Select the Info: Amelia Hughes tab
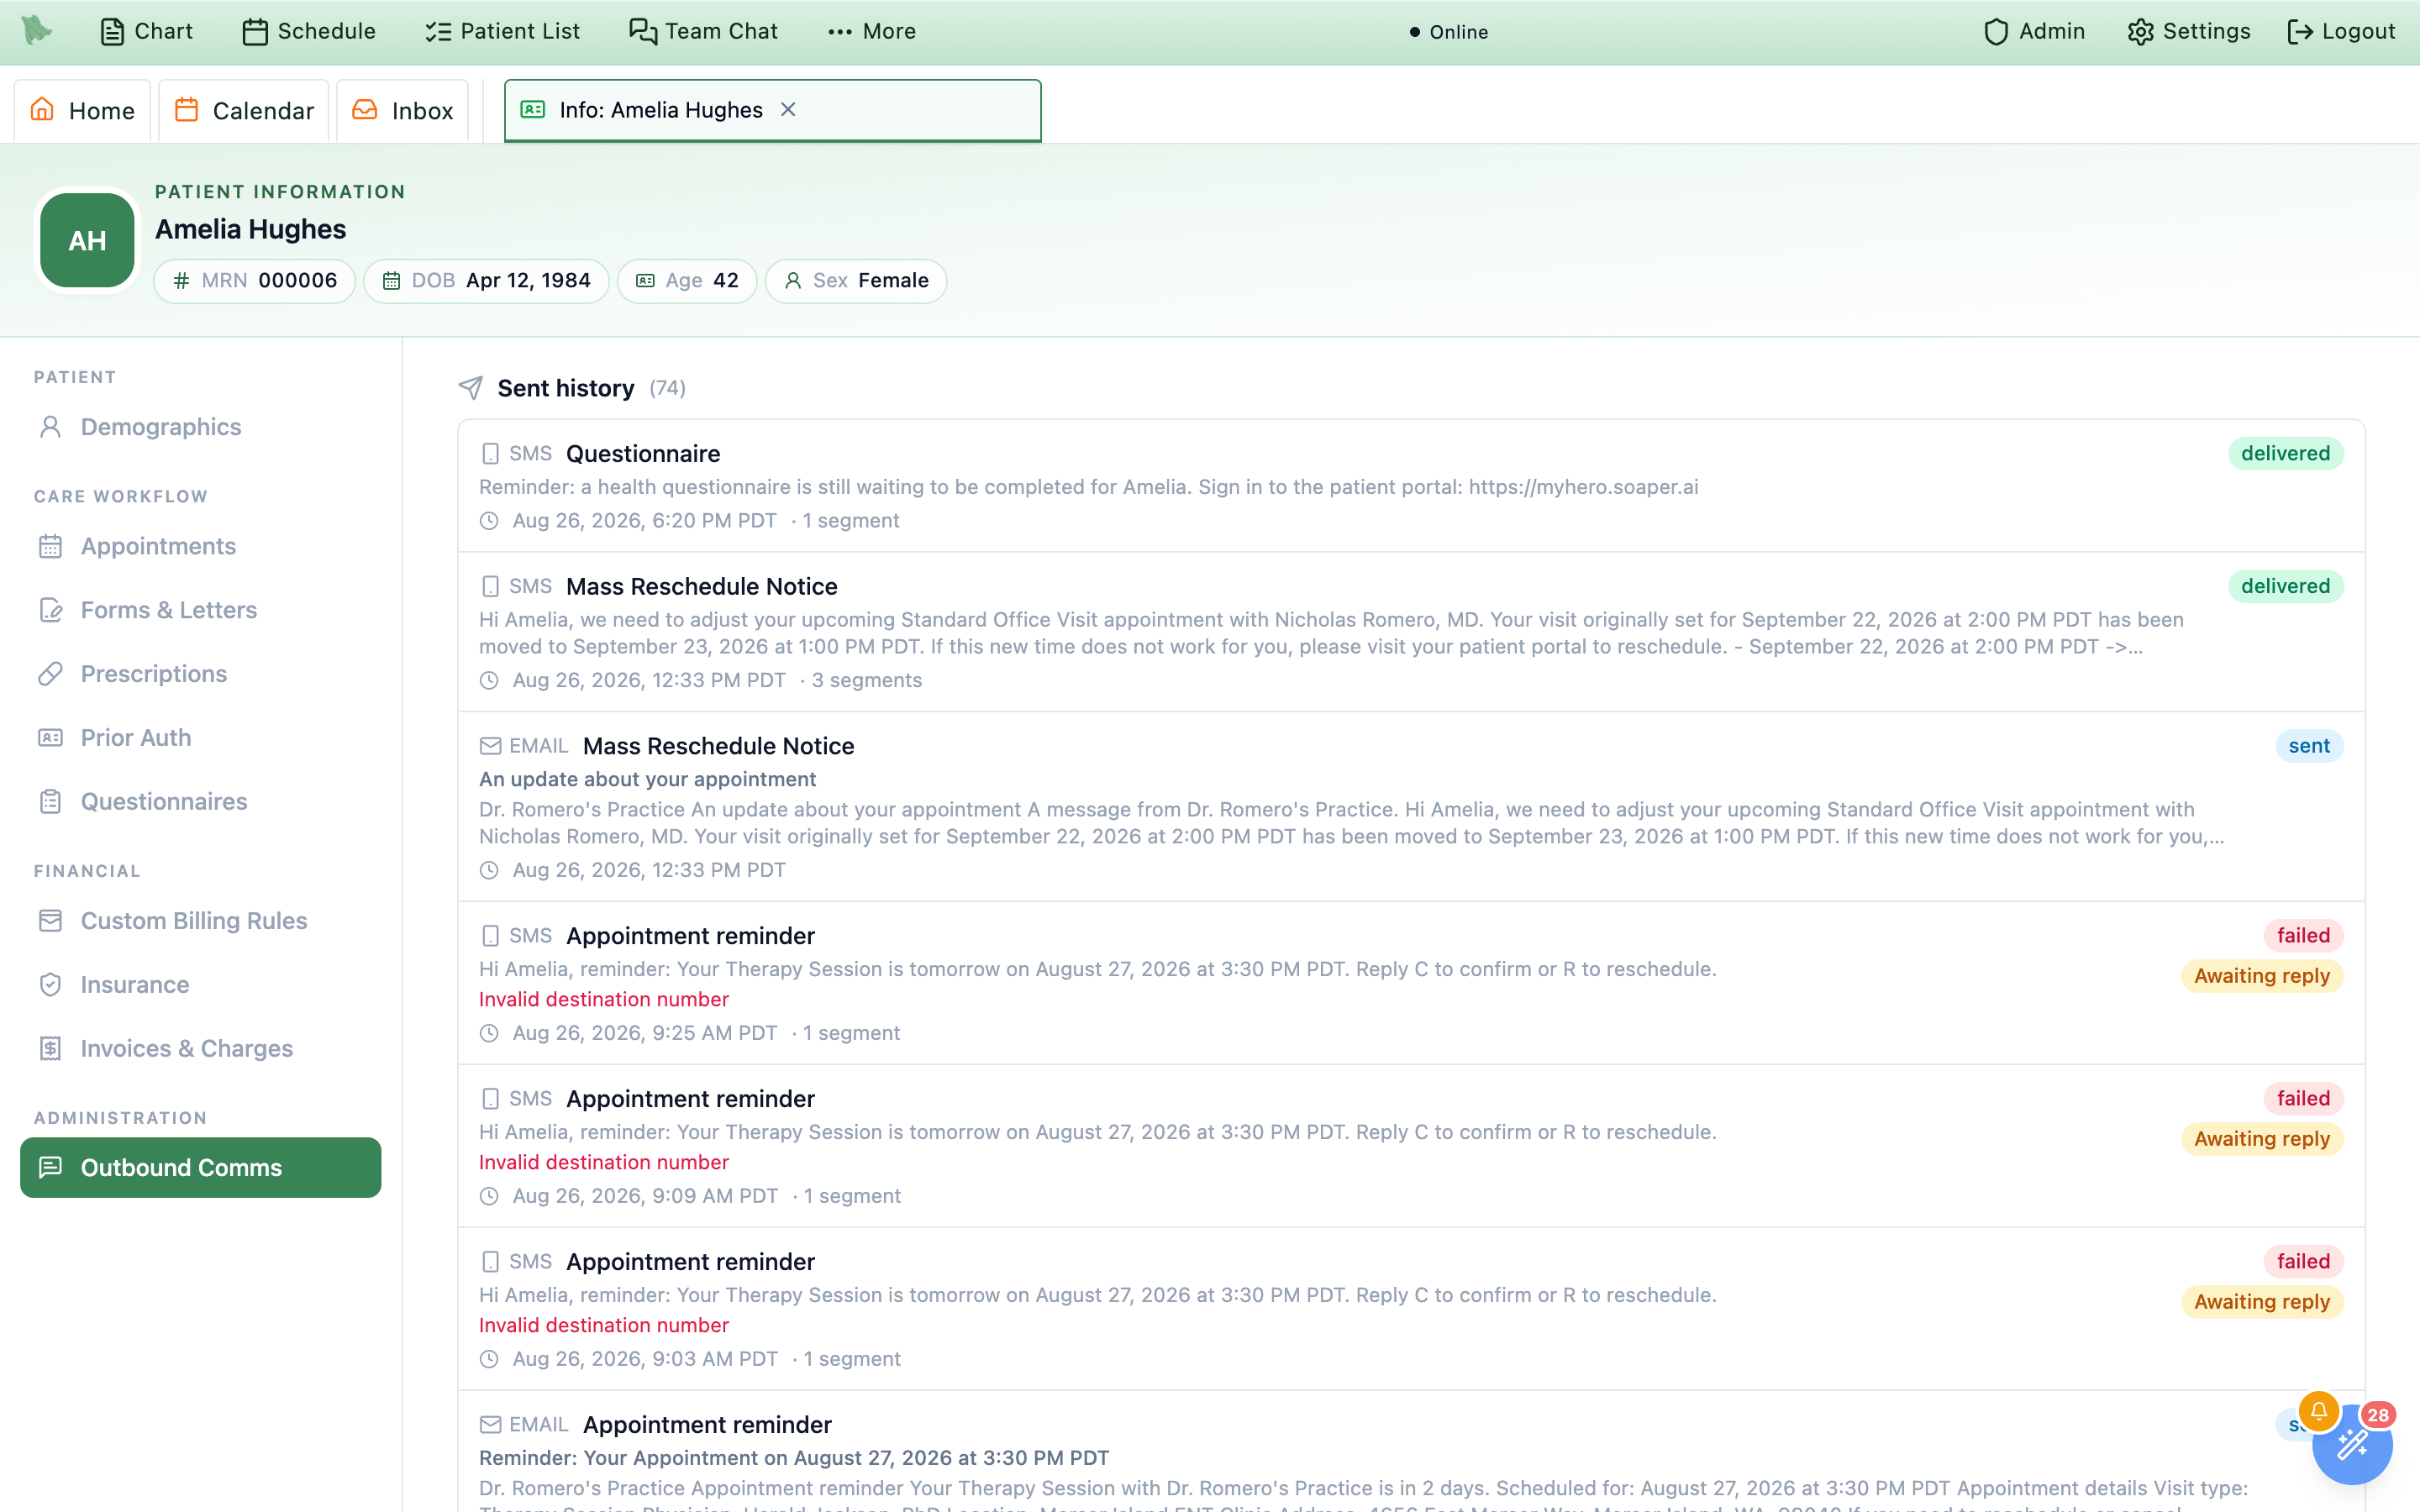Viewport: 2420px width, 1512px height. (772, 110)
